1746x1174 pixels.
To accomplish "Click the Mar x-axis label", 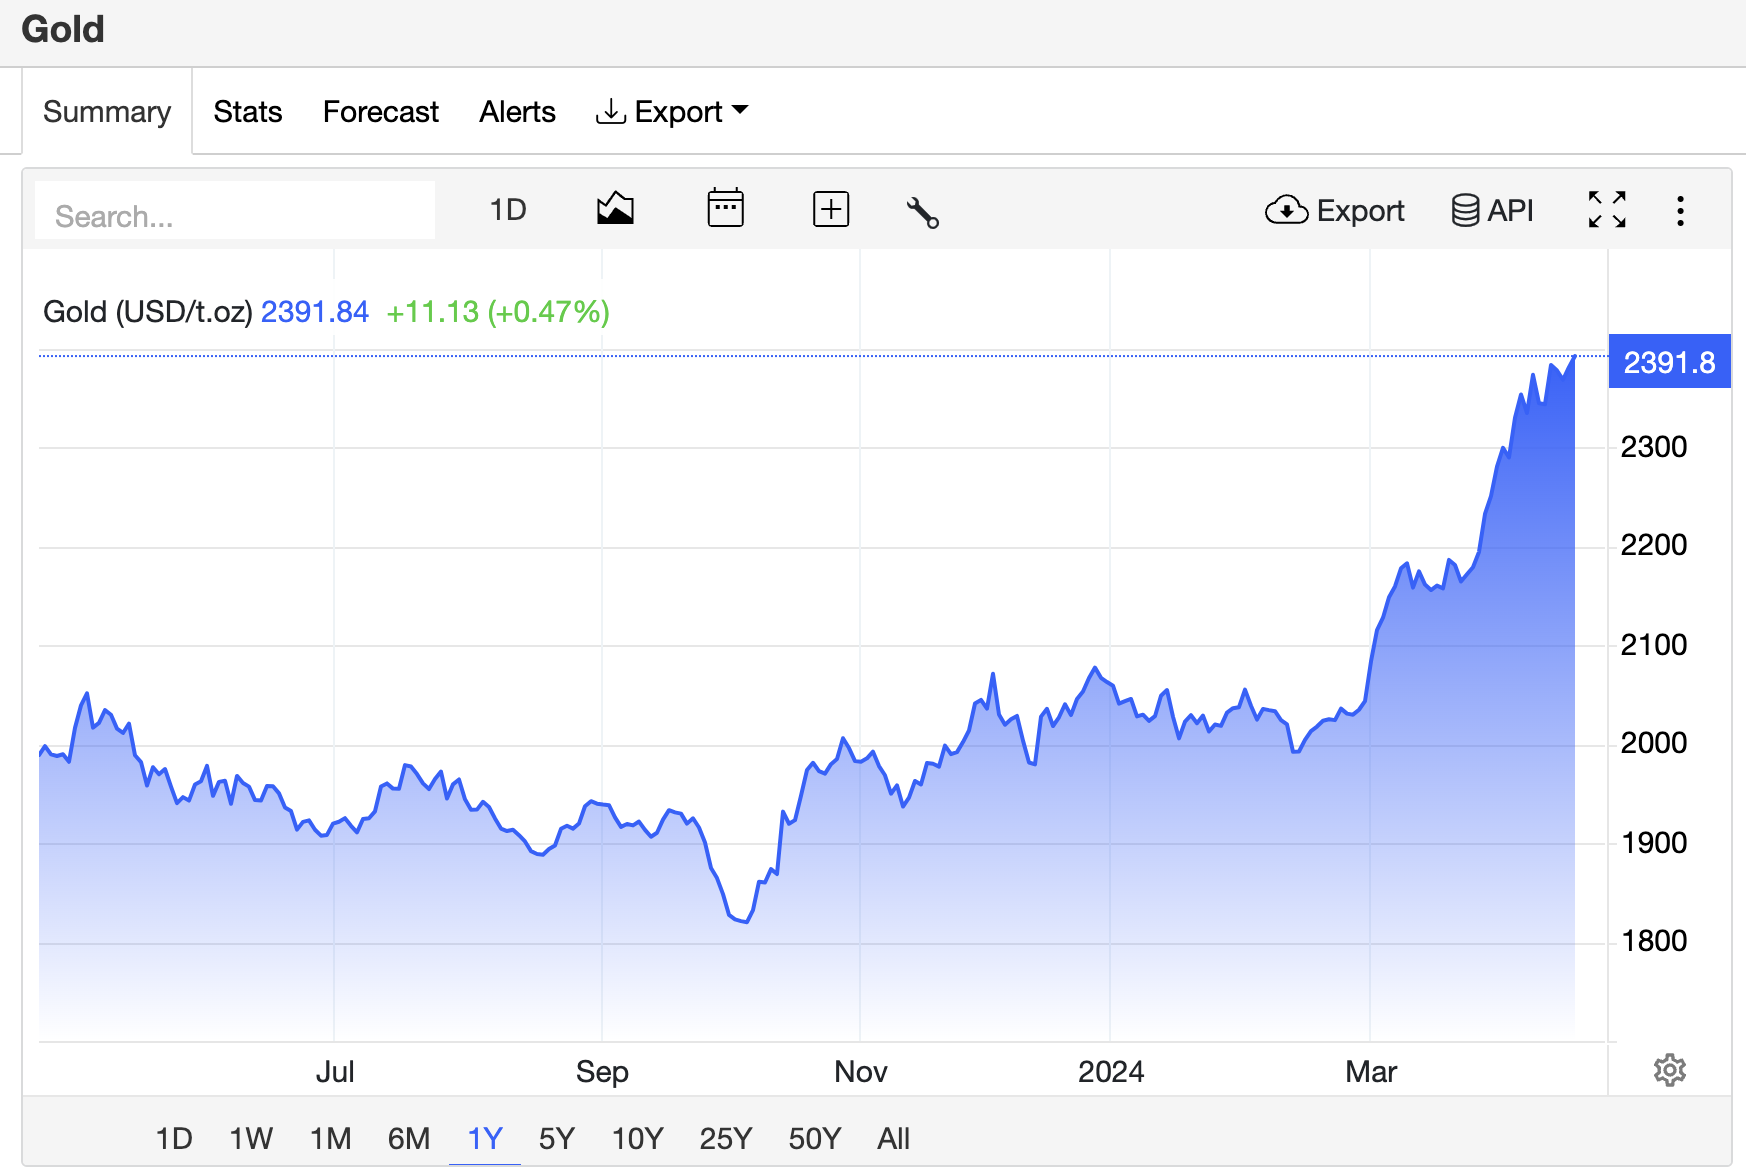I will point(1371,1071).
